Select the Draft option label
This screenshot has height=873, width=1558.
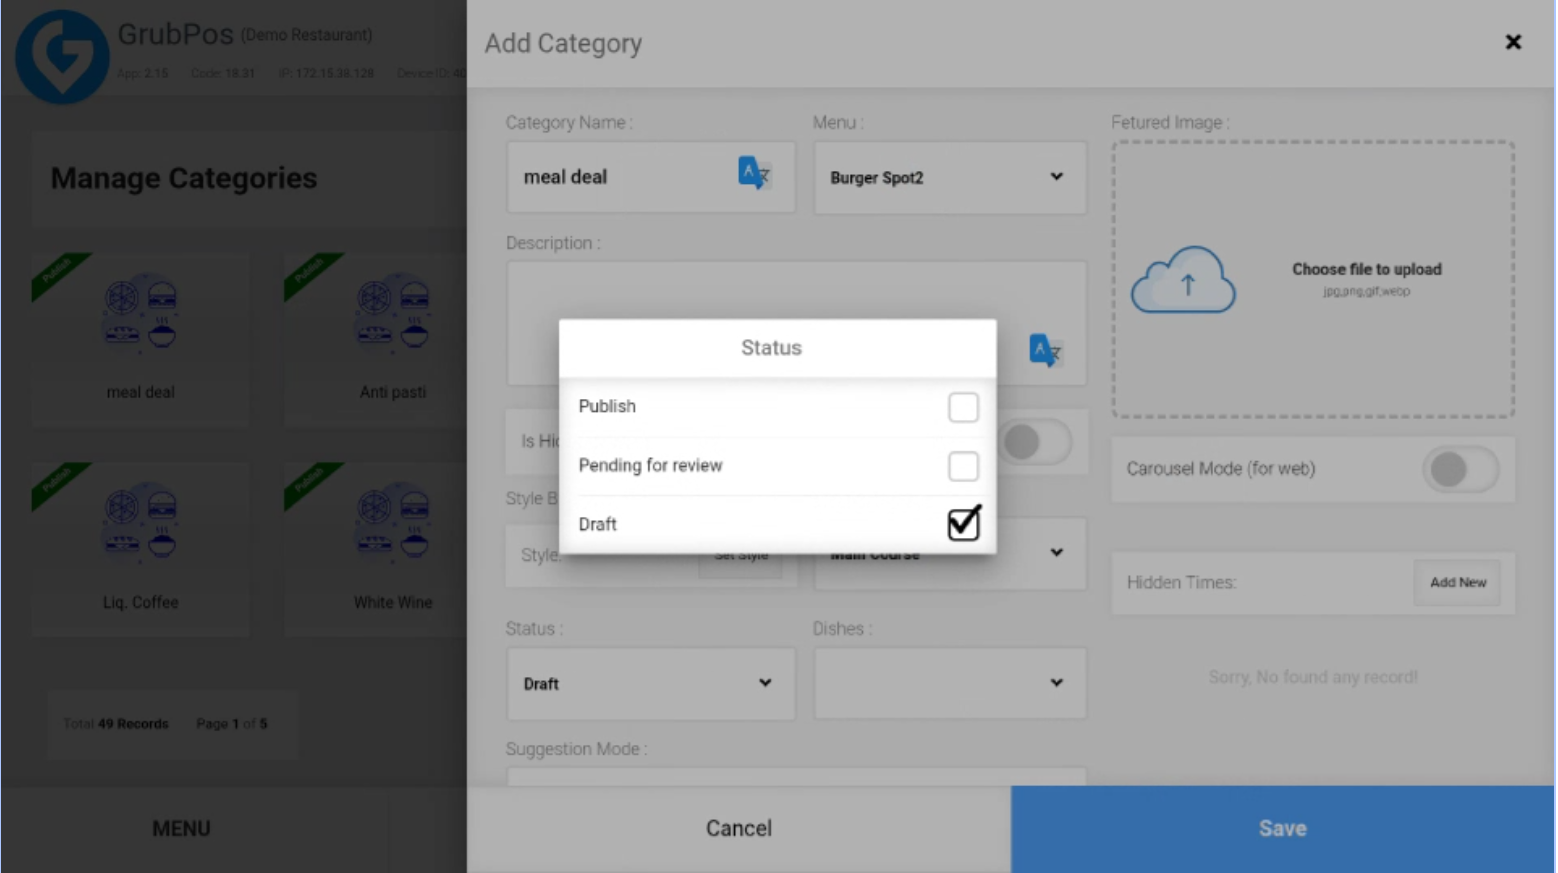(x=598, y=524)
